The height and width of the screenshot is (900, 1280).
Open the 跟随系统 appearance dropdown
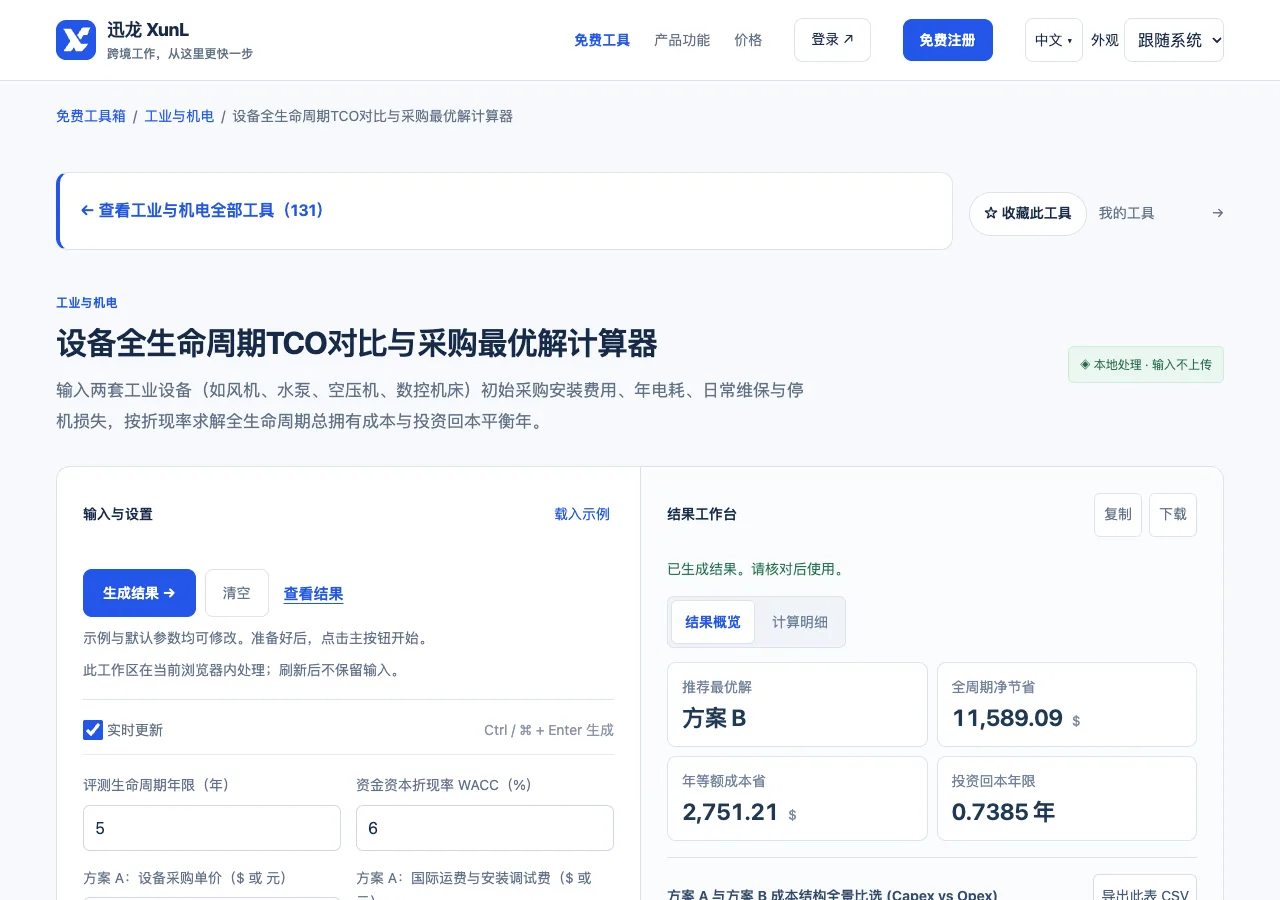tap(1174, 40)
